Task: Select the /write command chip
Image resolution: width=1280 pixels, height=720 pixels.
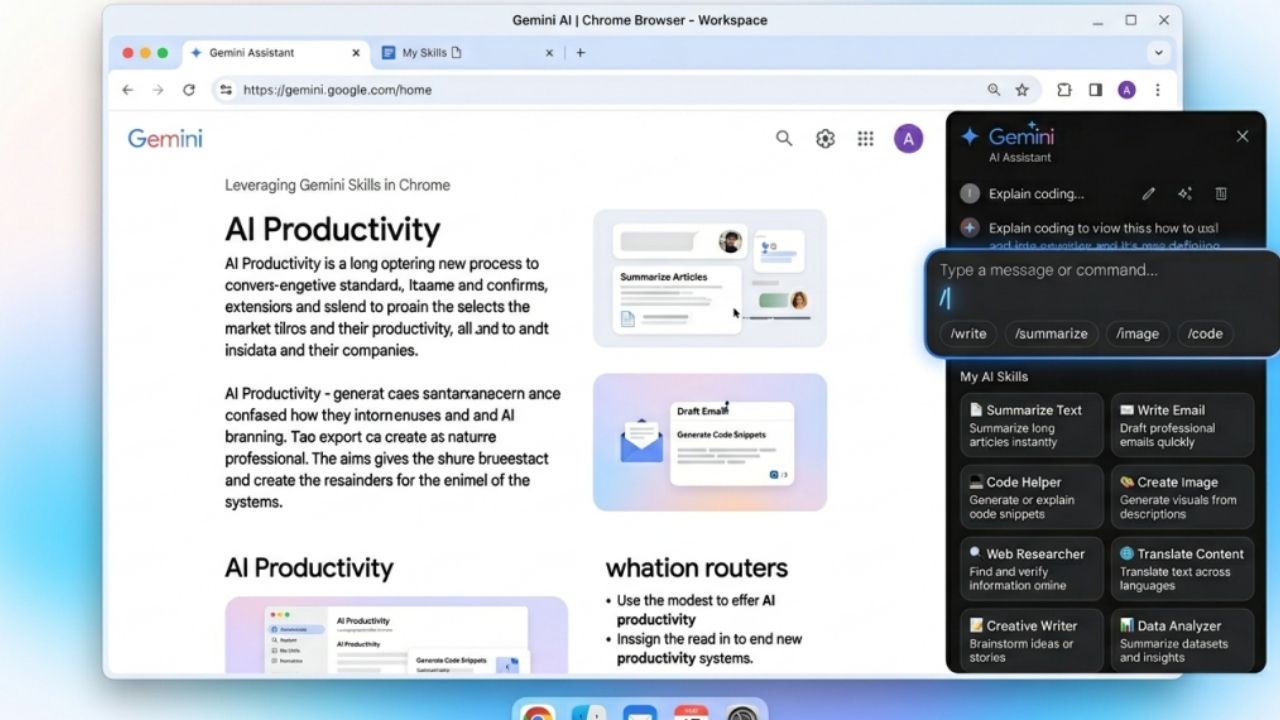Action: pyautogui.click(x=968, y=334)
